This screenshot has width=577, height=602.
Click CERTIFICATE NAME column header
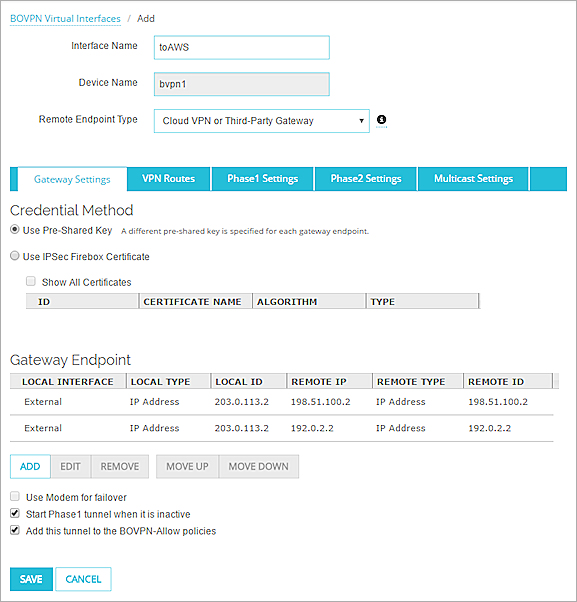[195, 302]
